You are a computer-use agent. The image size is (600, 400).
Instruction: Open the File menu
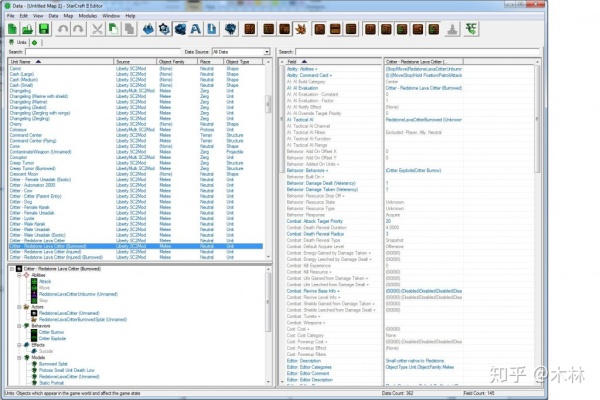tap(11, 16)
